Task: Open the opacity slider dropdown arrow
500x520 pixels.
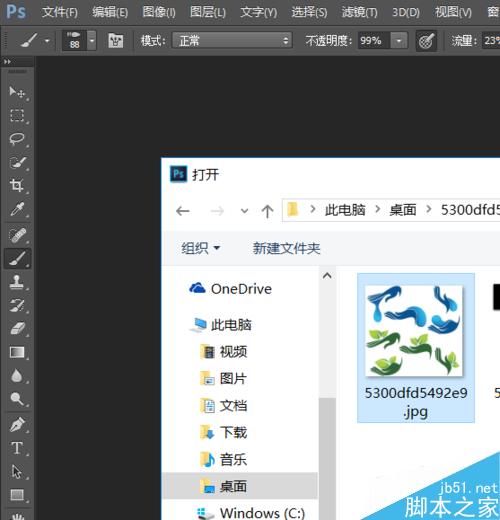Action: (399, 41)
